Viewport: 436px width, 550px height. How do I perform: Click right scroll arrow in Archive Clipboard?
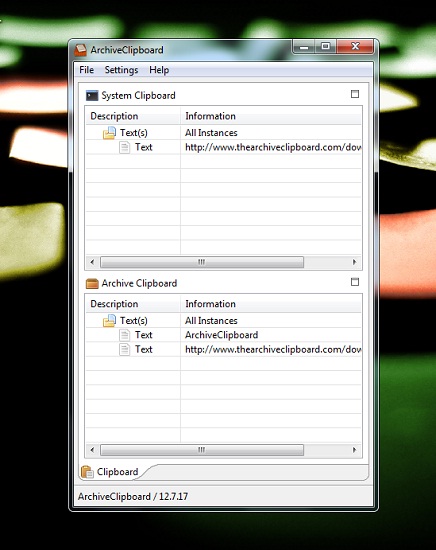coord(354,450)
